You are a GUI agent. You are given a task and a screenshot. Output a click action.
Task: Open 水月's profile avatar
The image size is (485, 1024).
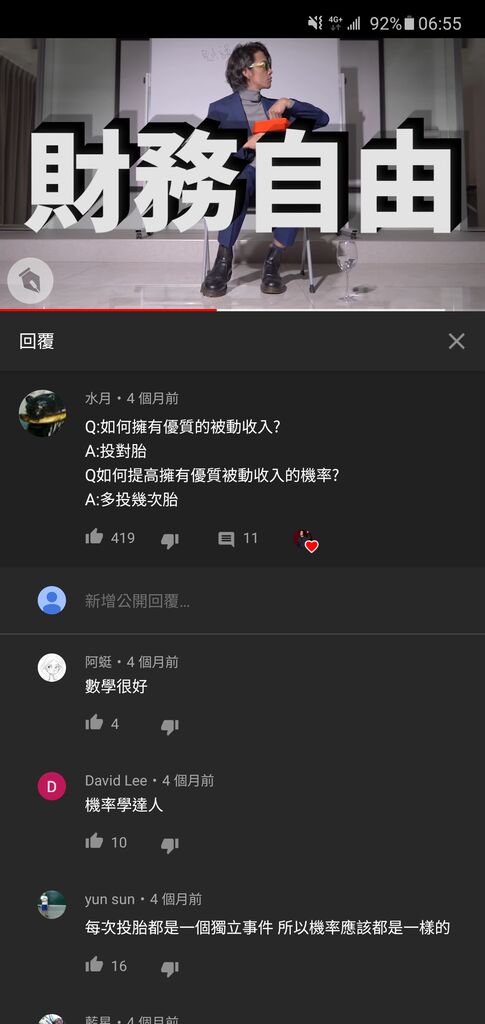tap(42, 413)
